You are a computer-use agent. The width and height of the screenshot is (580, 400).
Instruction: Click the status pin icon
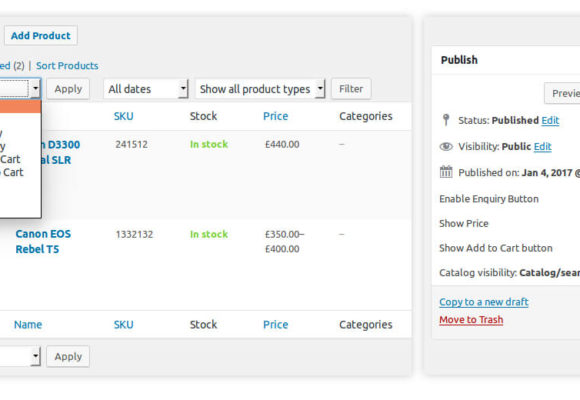446,120
